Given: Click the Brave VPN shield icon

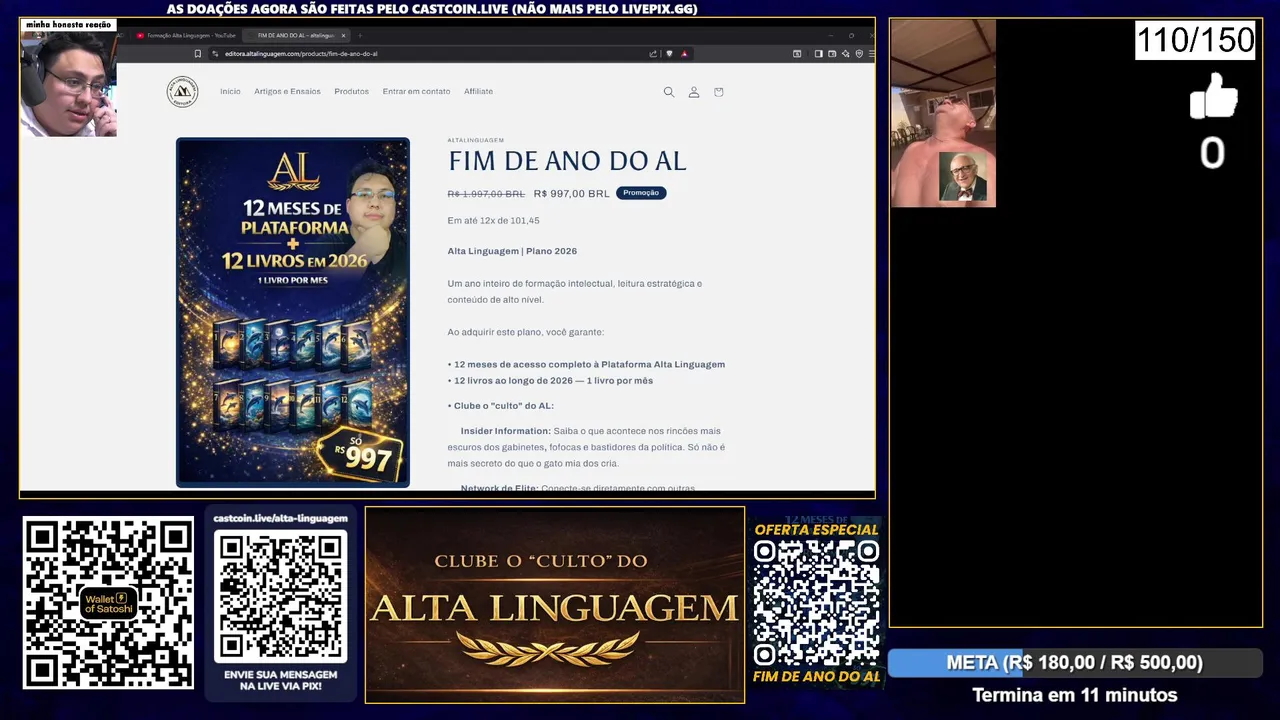Looking at the screenshot, I should (x=859, y=53).
